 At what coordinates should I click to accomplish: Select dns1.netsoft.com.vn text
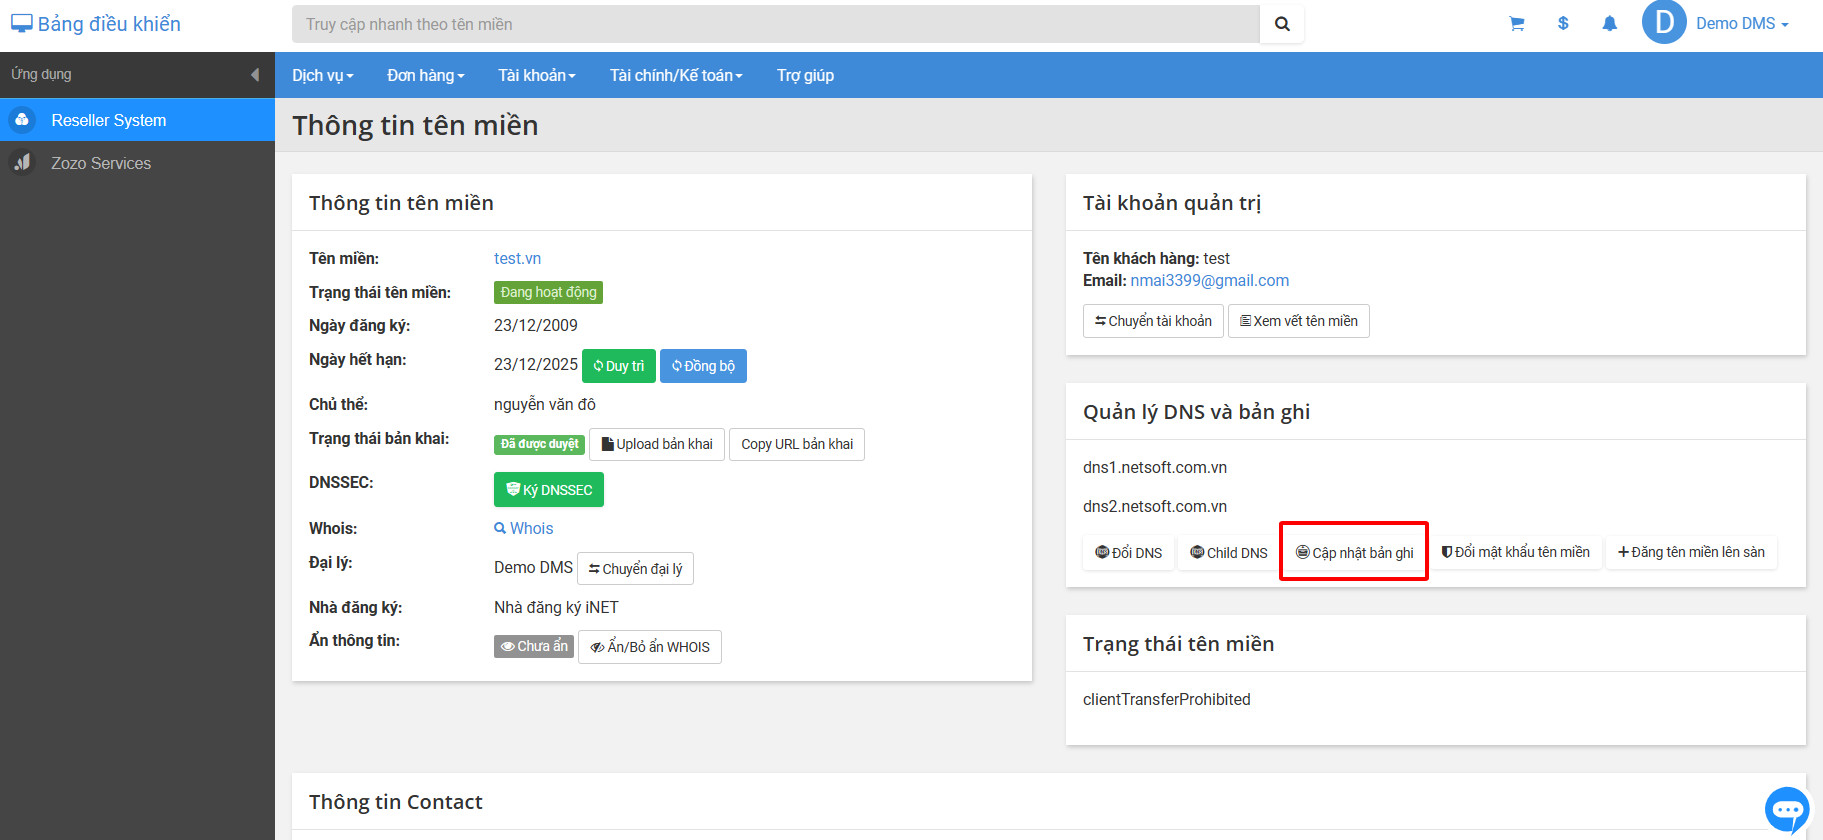click(x=1155, y=467)
